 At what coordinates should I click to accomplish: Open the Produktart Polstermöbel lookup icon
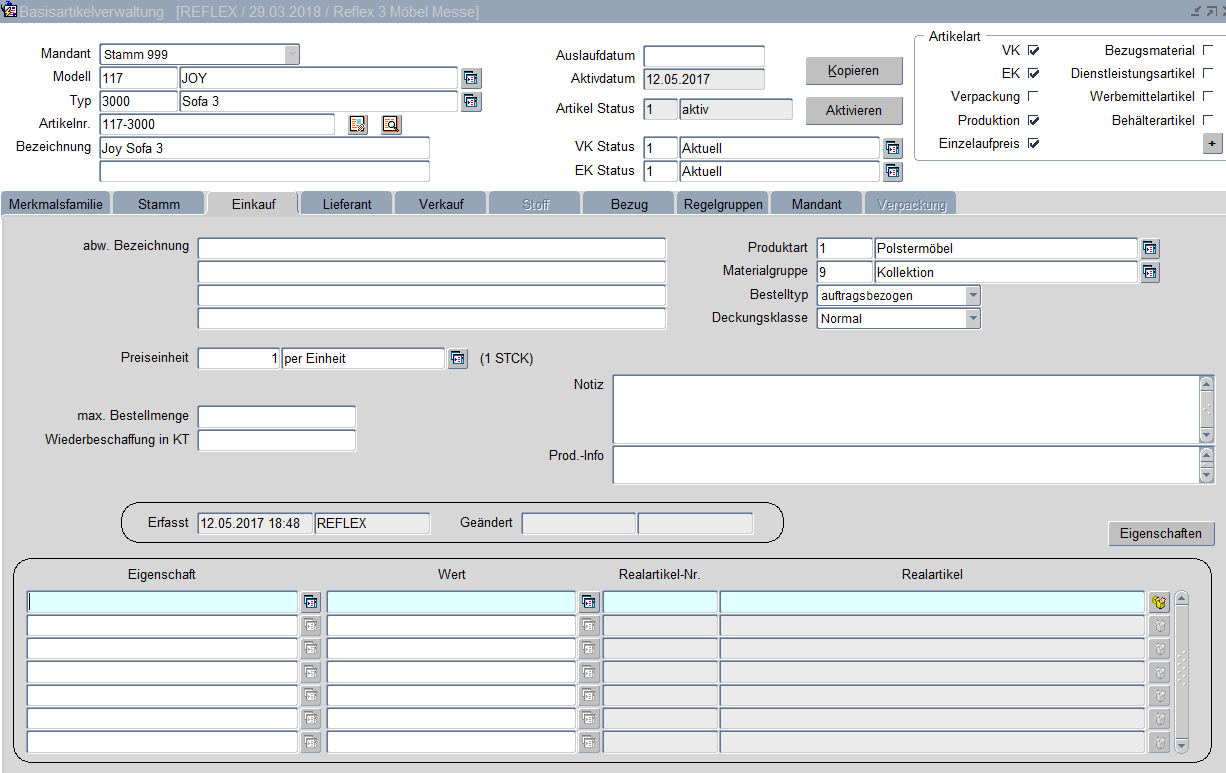click(1150, 248)
